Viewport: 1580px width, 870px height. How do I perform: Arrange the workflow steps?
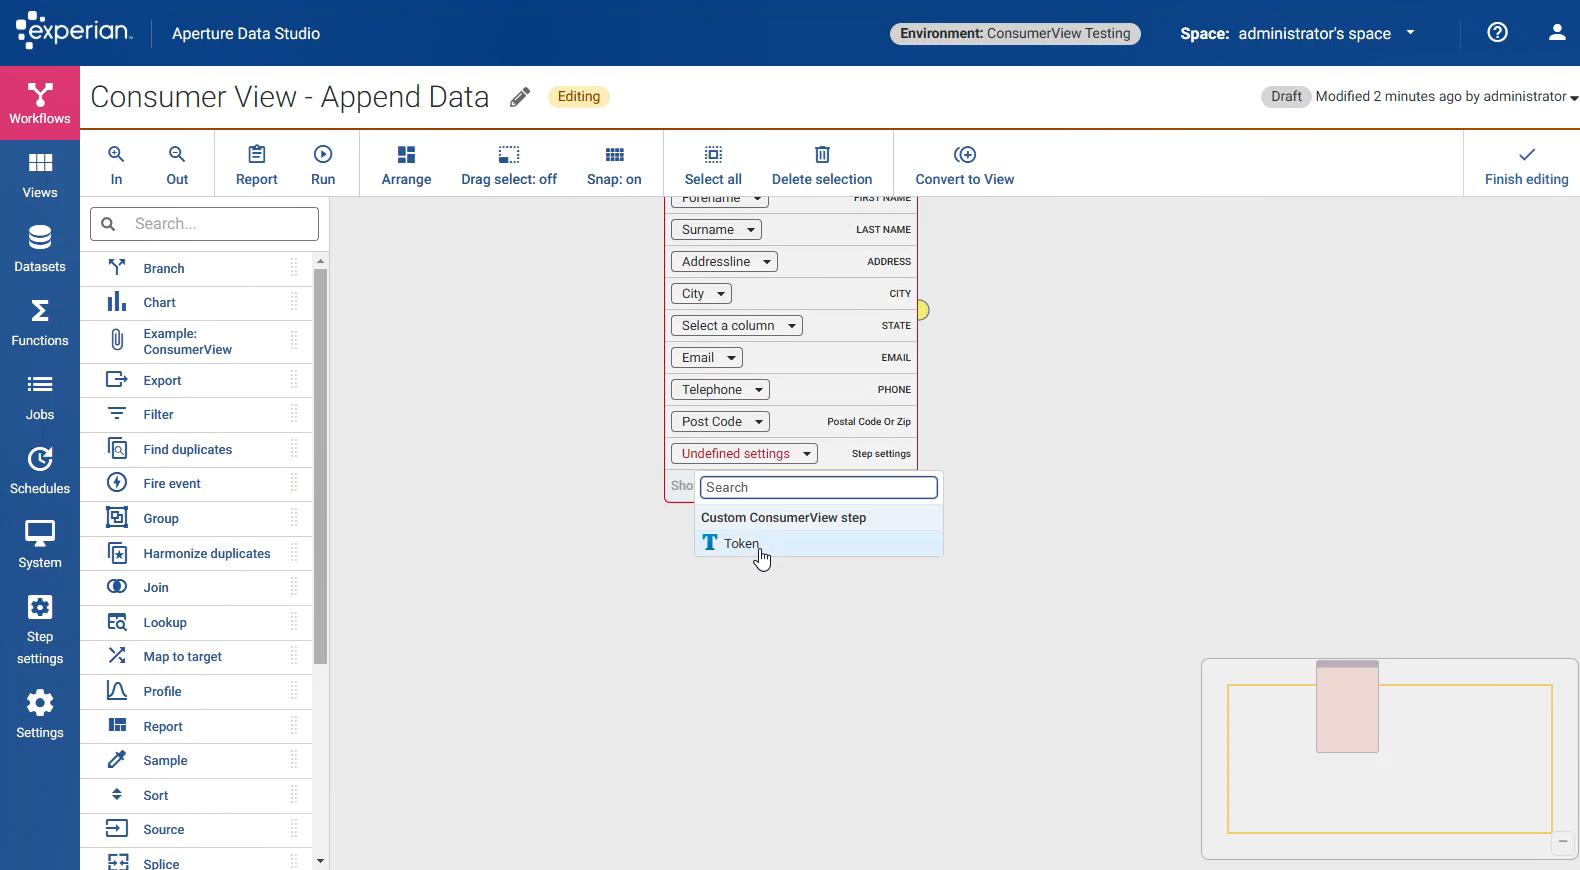(x=406, y=165)
